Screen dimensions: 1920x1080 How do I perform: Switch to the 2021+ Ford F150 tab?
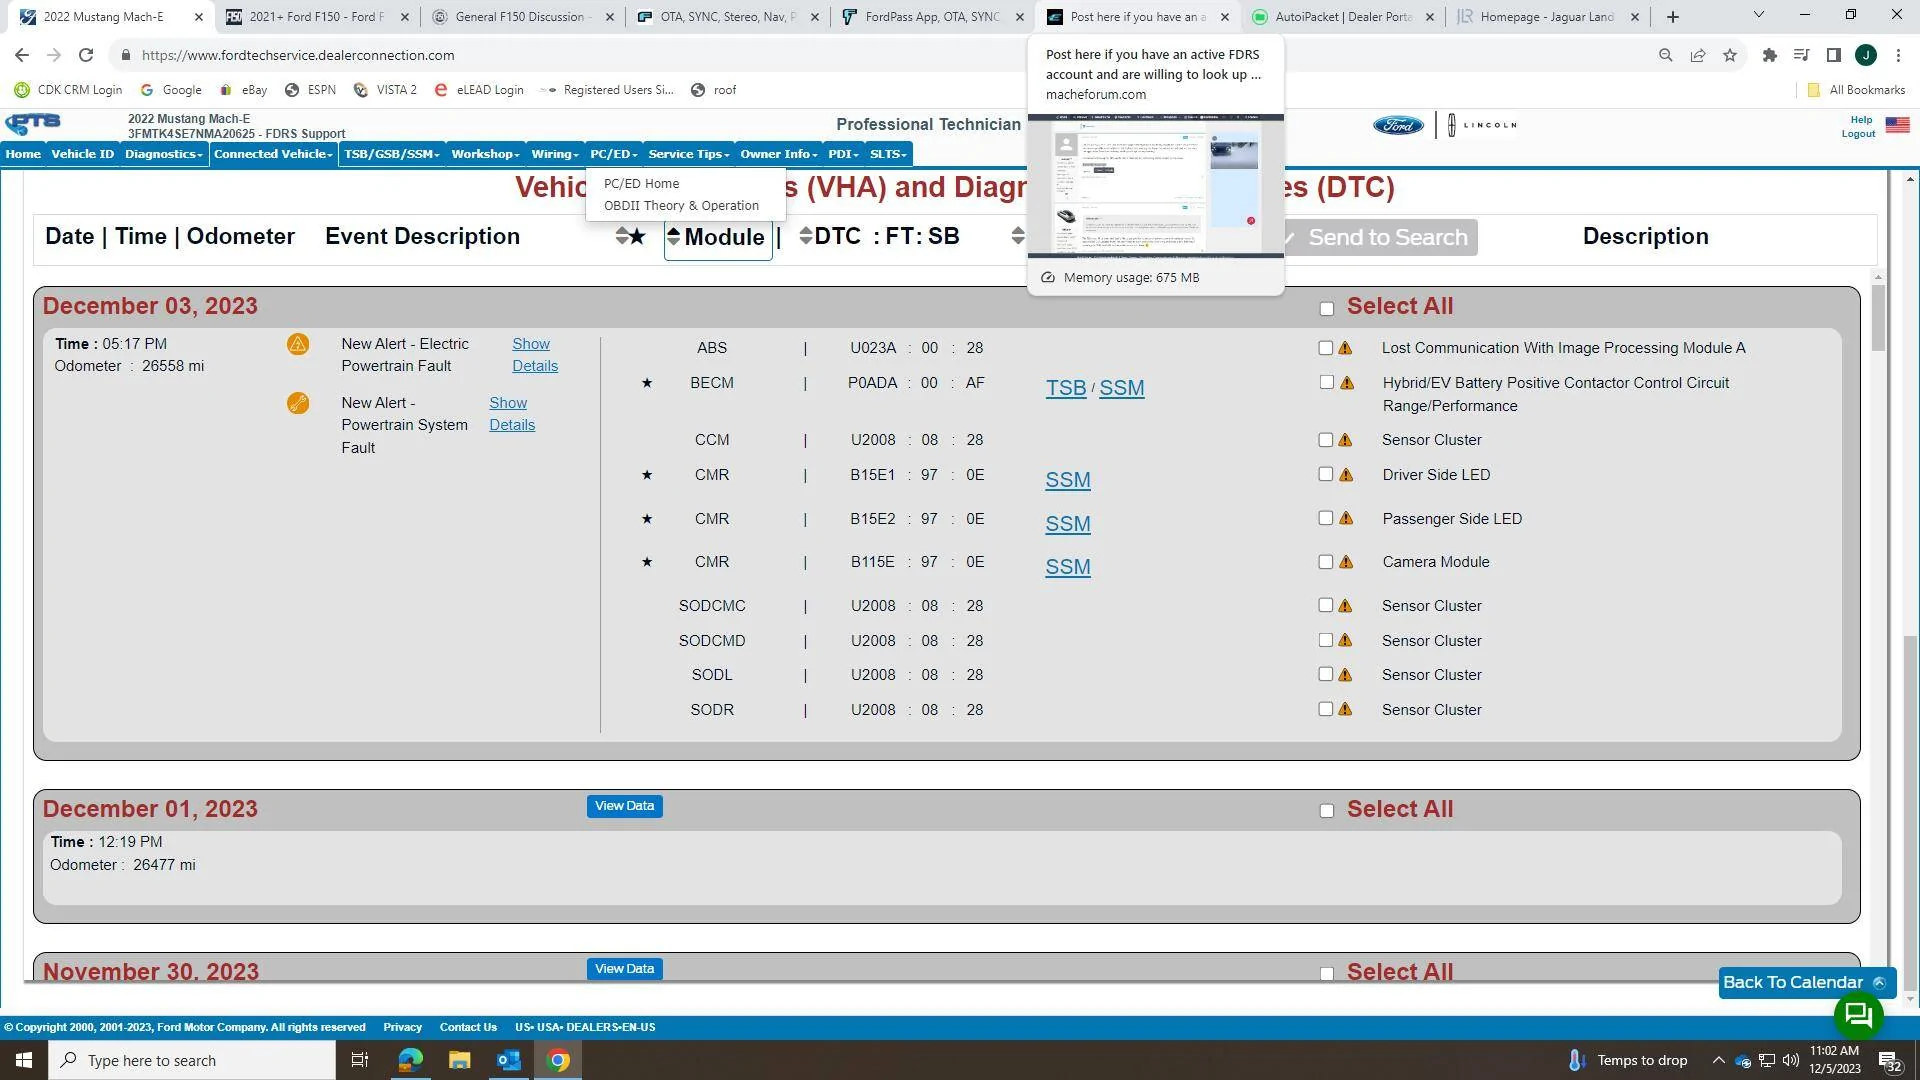click(x=318, y=17)
